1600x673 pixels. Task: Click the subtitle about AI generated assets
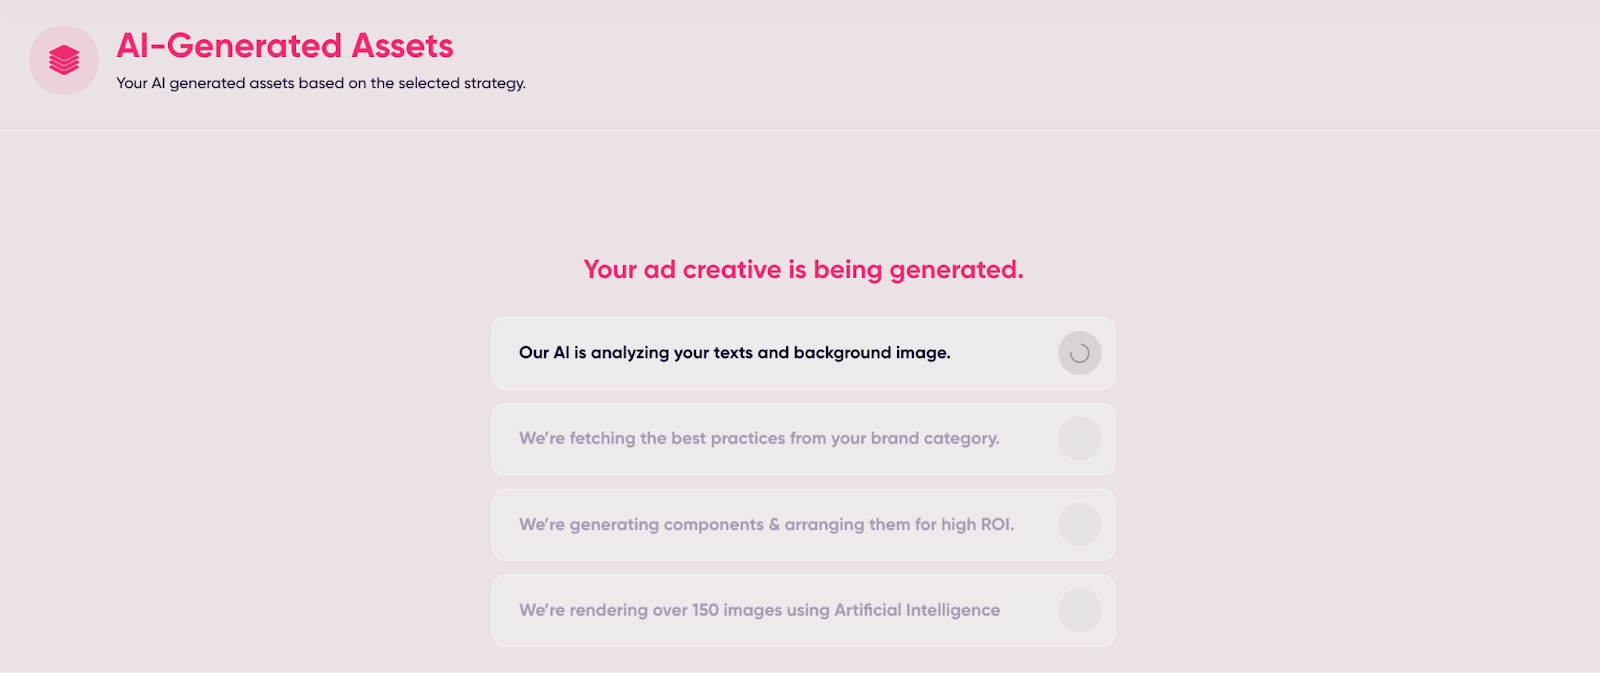tap(320, 83)
